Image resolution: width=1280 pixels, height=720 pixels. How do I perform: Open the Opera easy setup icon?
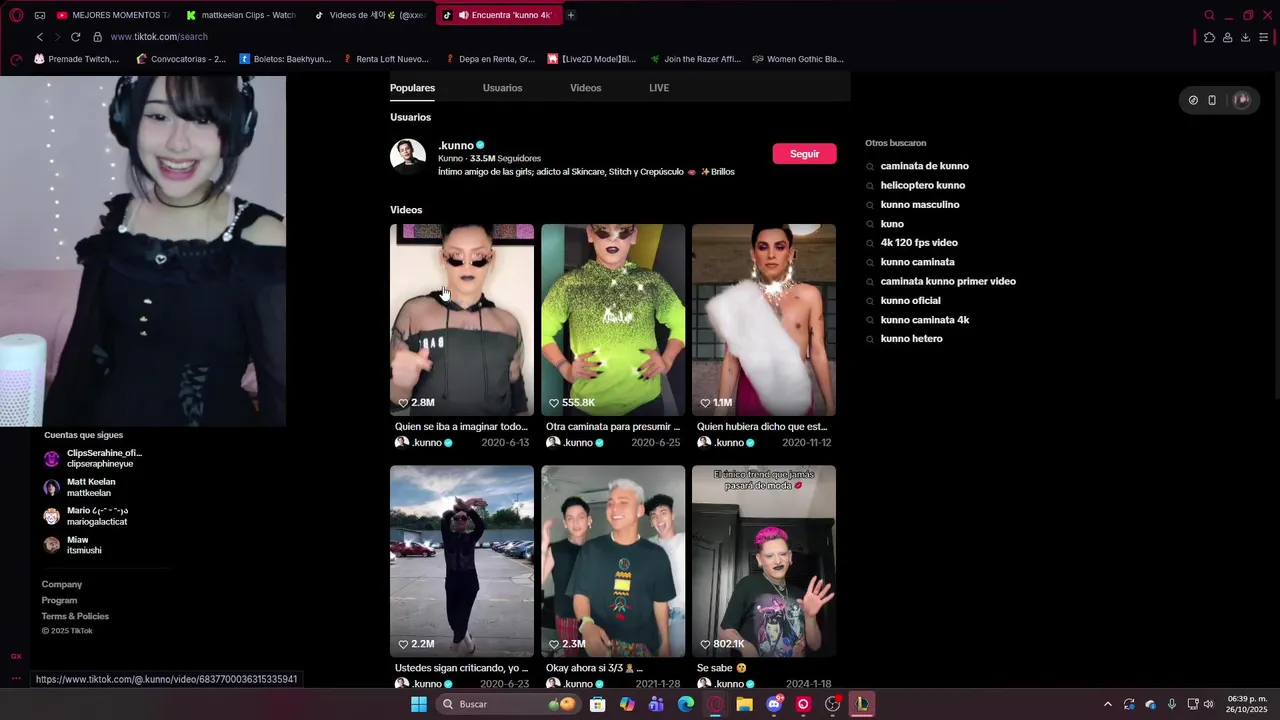[1264, 37]
